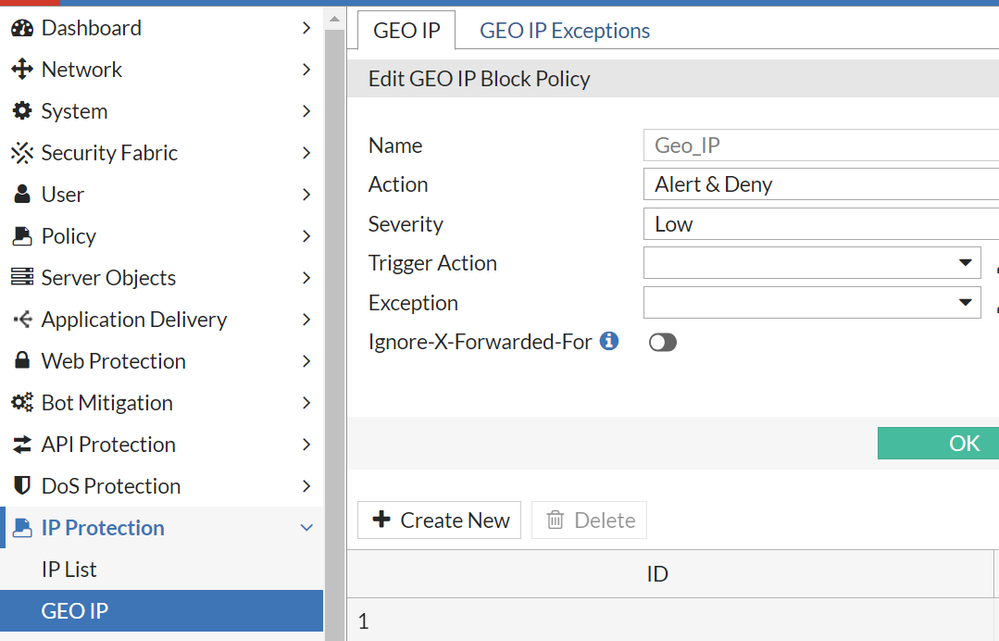The width and height of the screenshot is (999, 641).
Task: Select the table row with ID 1
Action: point(656,621)
